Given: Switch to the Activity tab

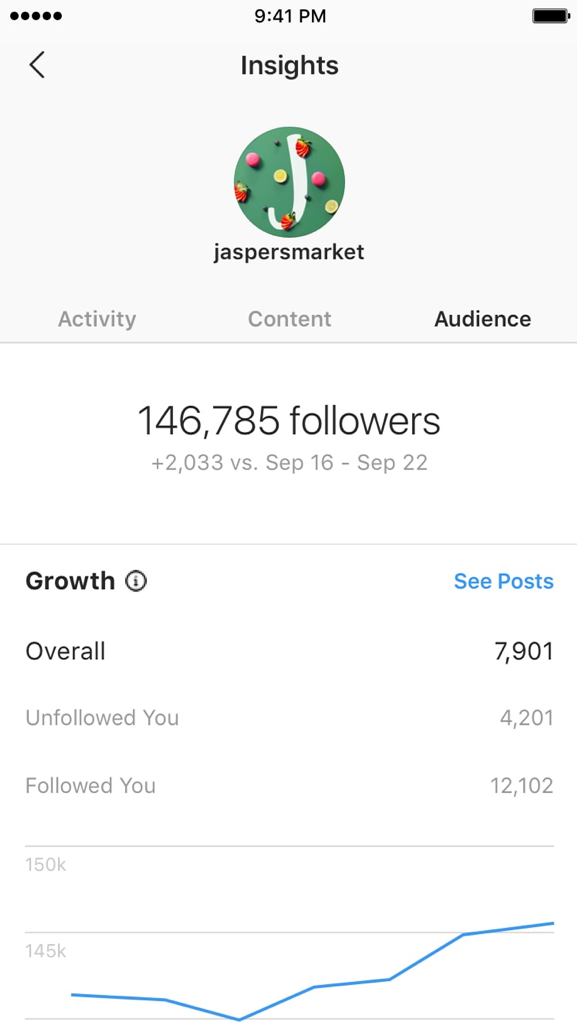Looking at the screenshot, I should 97,319.
